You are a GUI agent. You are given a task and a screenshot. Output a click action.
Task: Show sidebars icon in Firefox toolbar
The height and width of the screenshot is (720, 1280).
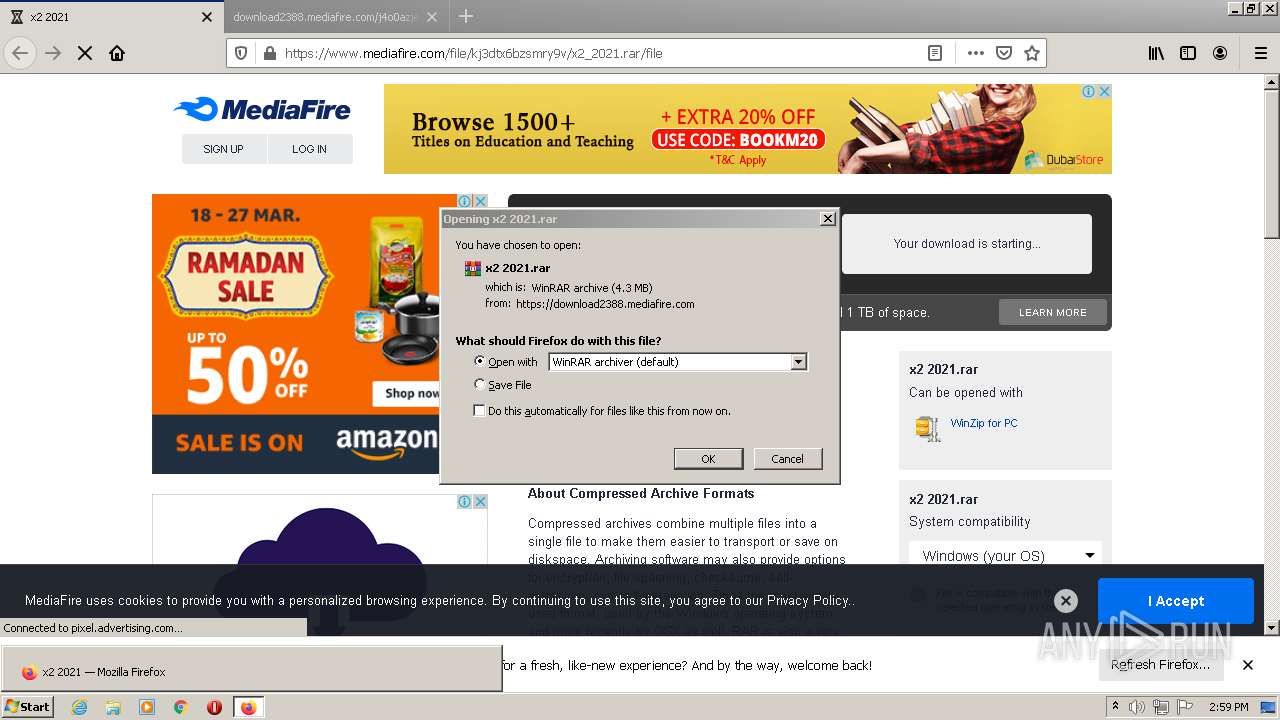pyautogui.click(x=1188, y=53)
